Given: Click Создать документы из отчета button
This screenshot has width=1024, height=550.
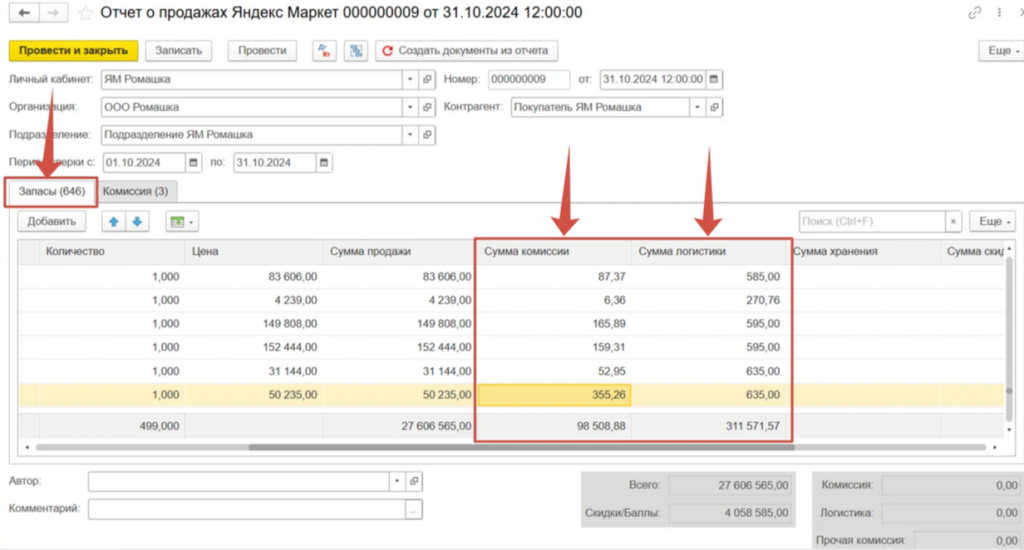Looking at the screenshot, I should pos(466,51).
